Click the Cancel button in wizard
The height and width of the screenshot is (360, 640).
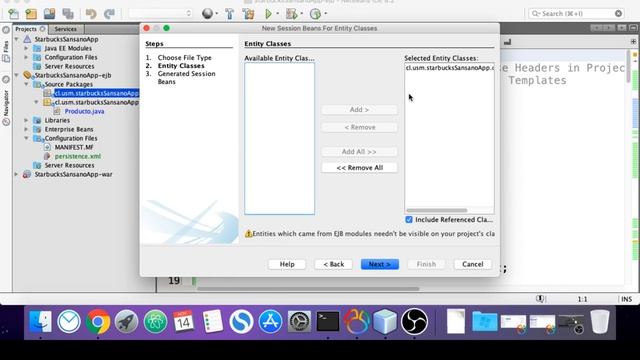(473, 264)
